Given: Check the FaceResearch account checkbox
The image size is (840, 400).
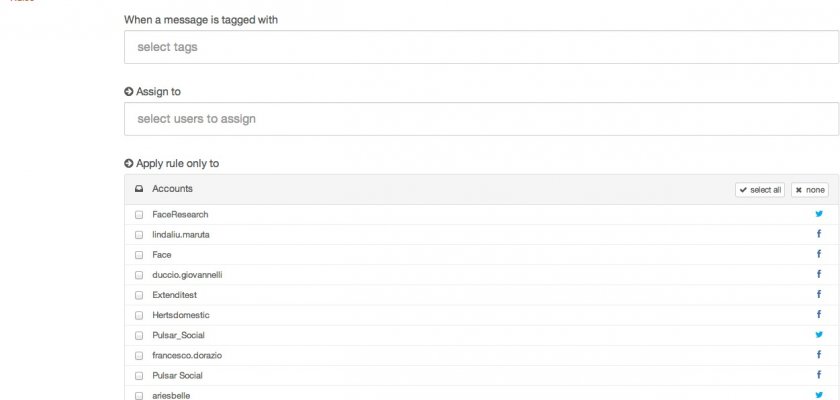Looking at the screenshot, I should (x=139, y=215).
